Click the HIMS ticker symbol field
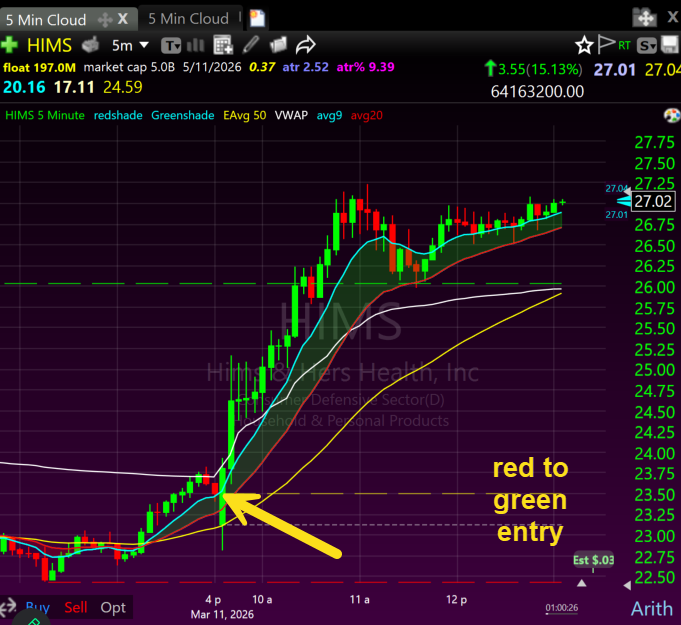681x625 pixels. coord(50,46)
